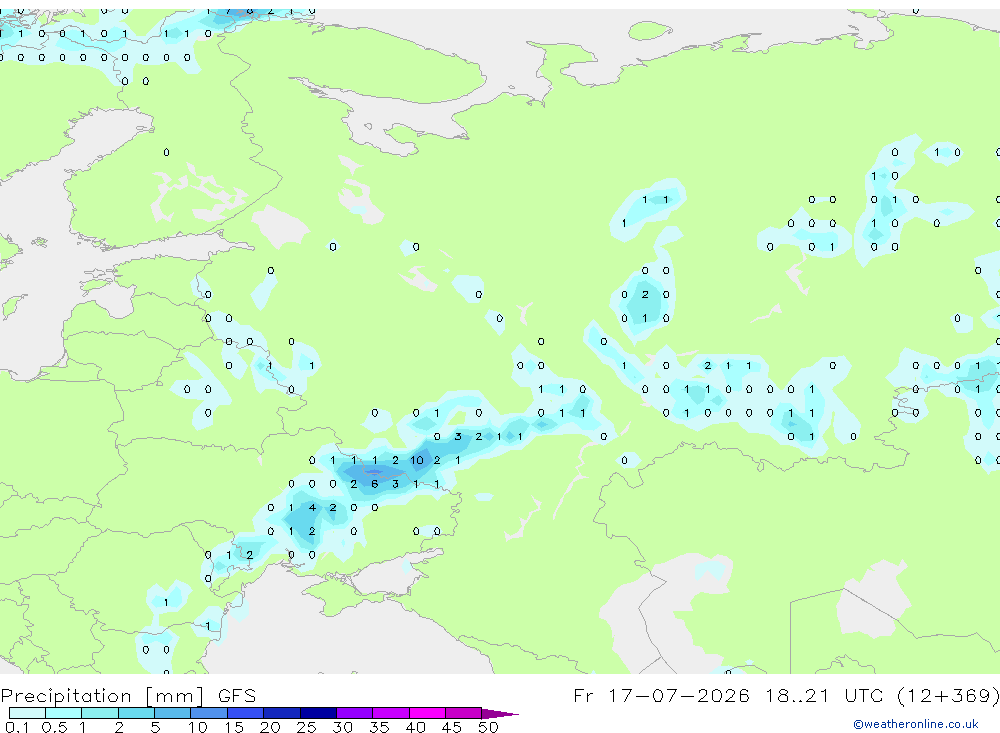Click the '25' legend scale label
The width and height of the screenshot is (1000, 733).
tap(306, 727)
